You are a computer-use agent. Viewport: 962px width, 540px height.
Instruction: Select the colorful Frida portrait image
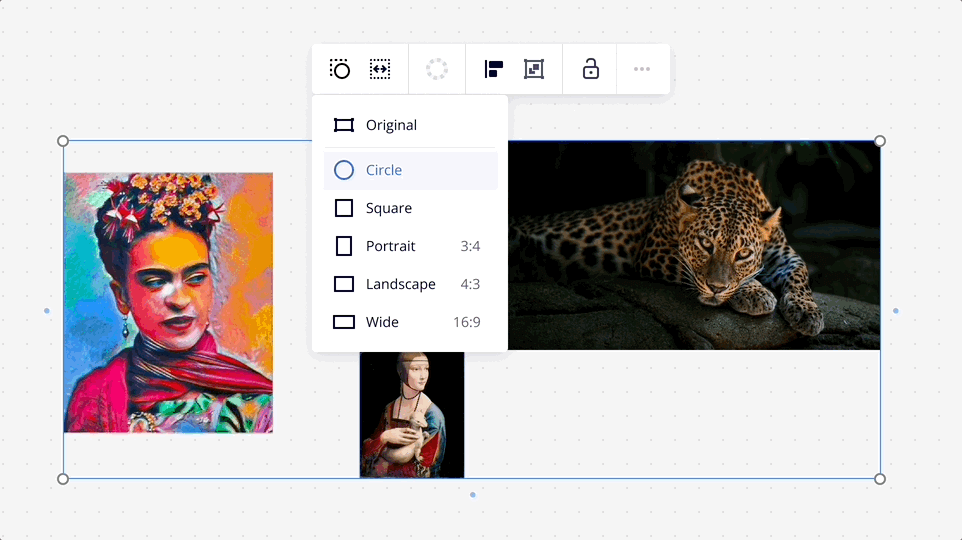click(169, 303)
